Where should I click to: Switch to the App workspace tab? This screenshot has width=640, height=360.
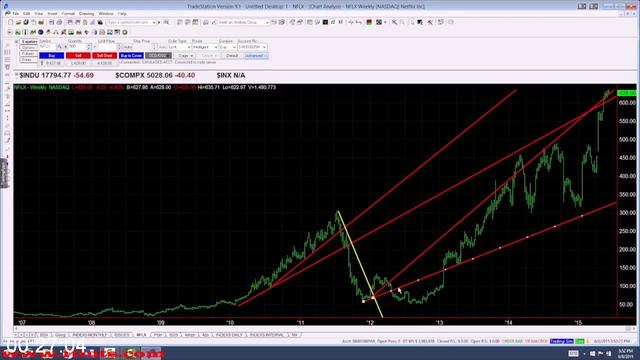click(205, 335)
